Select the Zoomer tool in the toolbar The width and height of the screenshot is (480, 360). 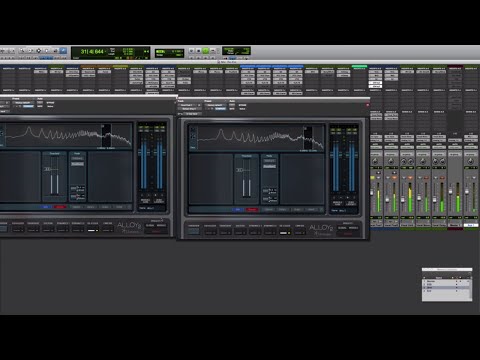22,51
